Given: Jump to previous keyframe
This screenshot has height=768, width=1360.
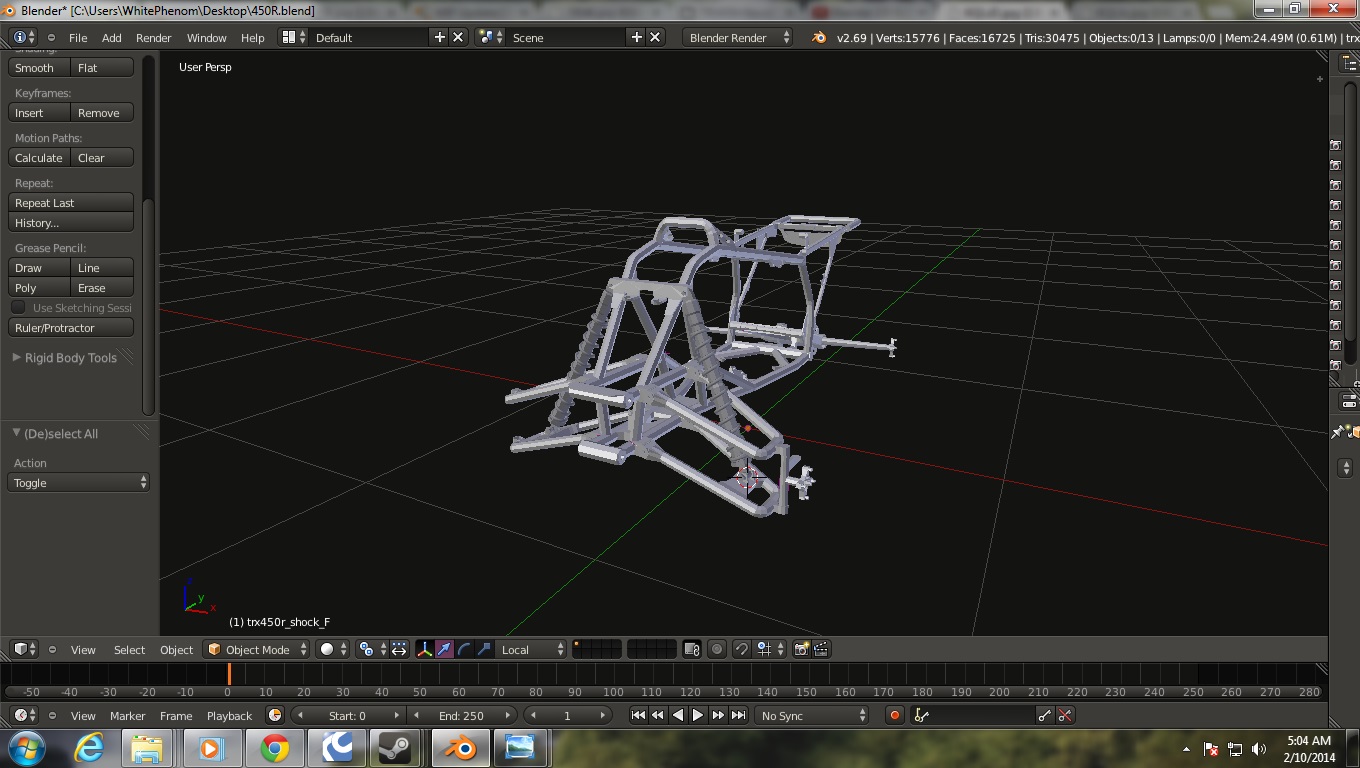Looking at the screenshot, I should click(658, 715).
